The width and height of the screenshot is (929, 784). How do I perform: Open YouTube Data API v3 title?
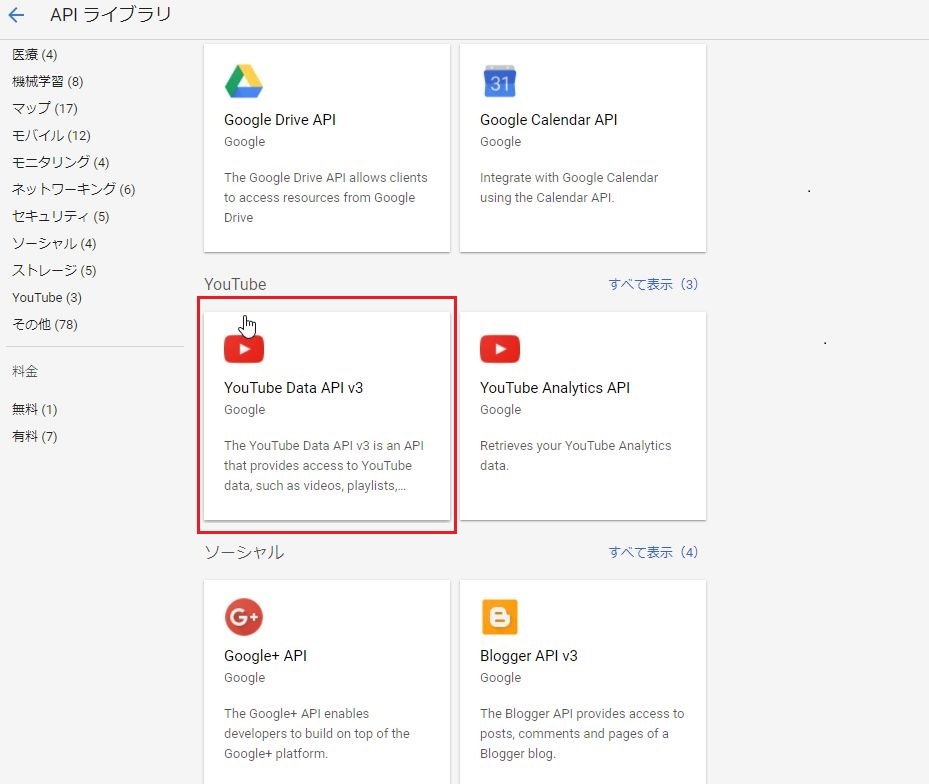point(293,388)
